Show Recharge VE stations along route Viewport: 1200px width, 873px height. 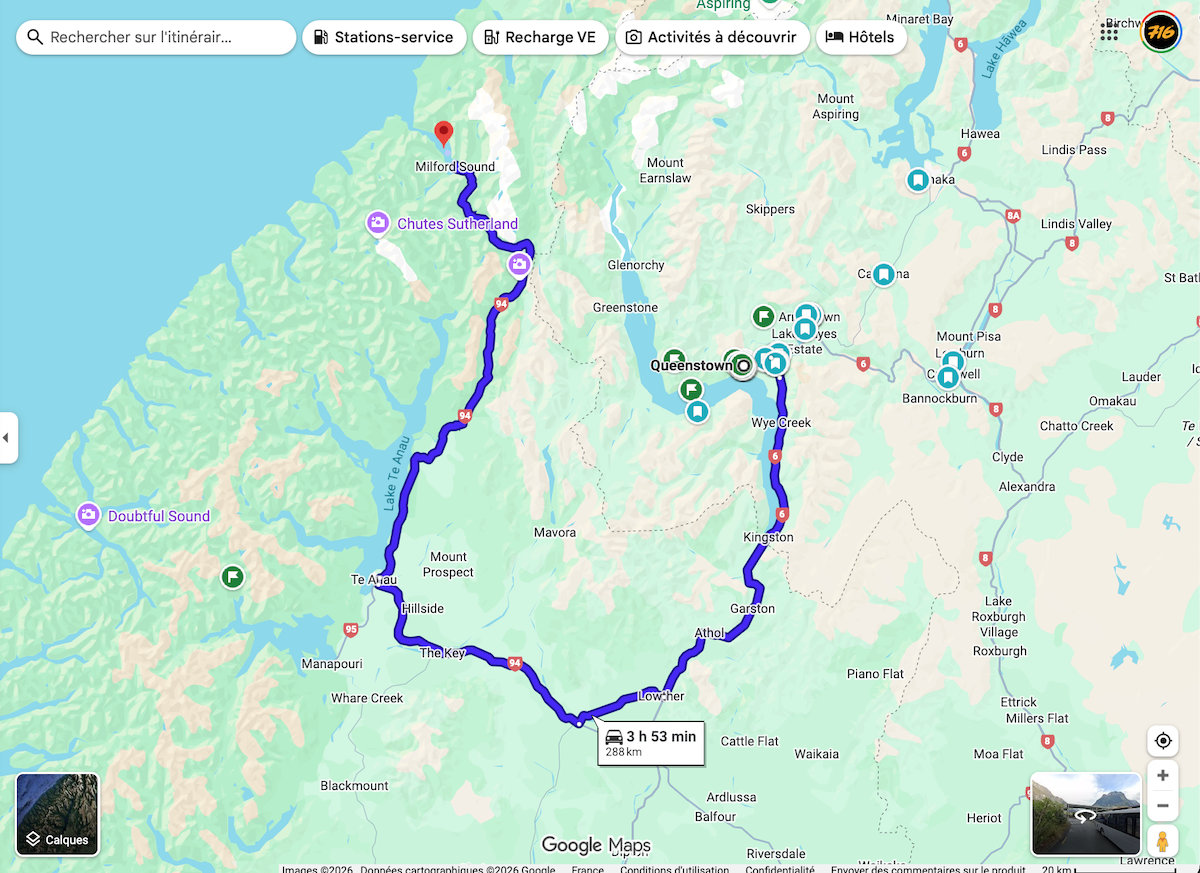click(540, 37)
